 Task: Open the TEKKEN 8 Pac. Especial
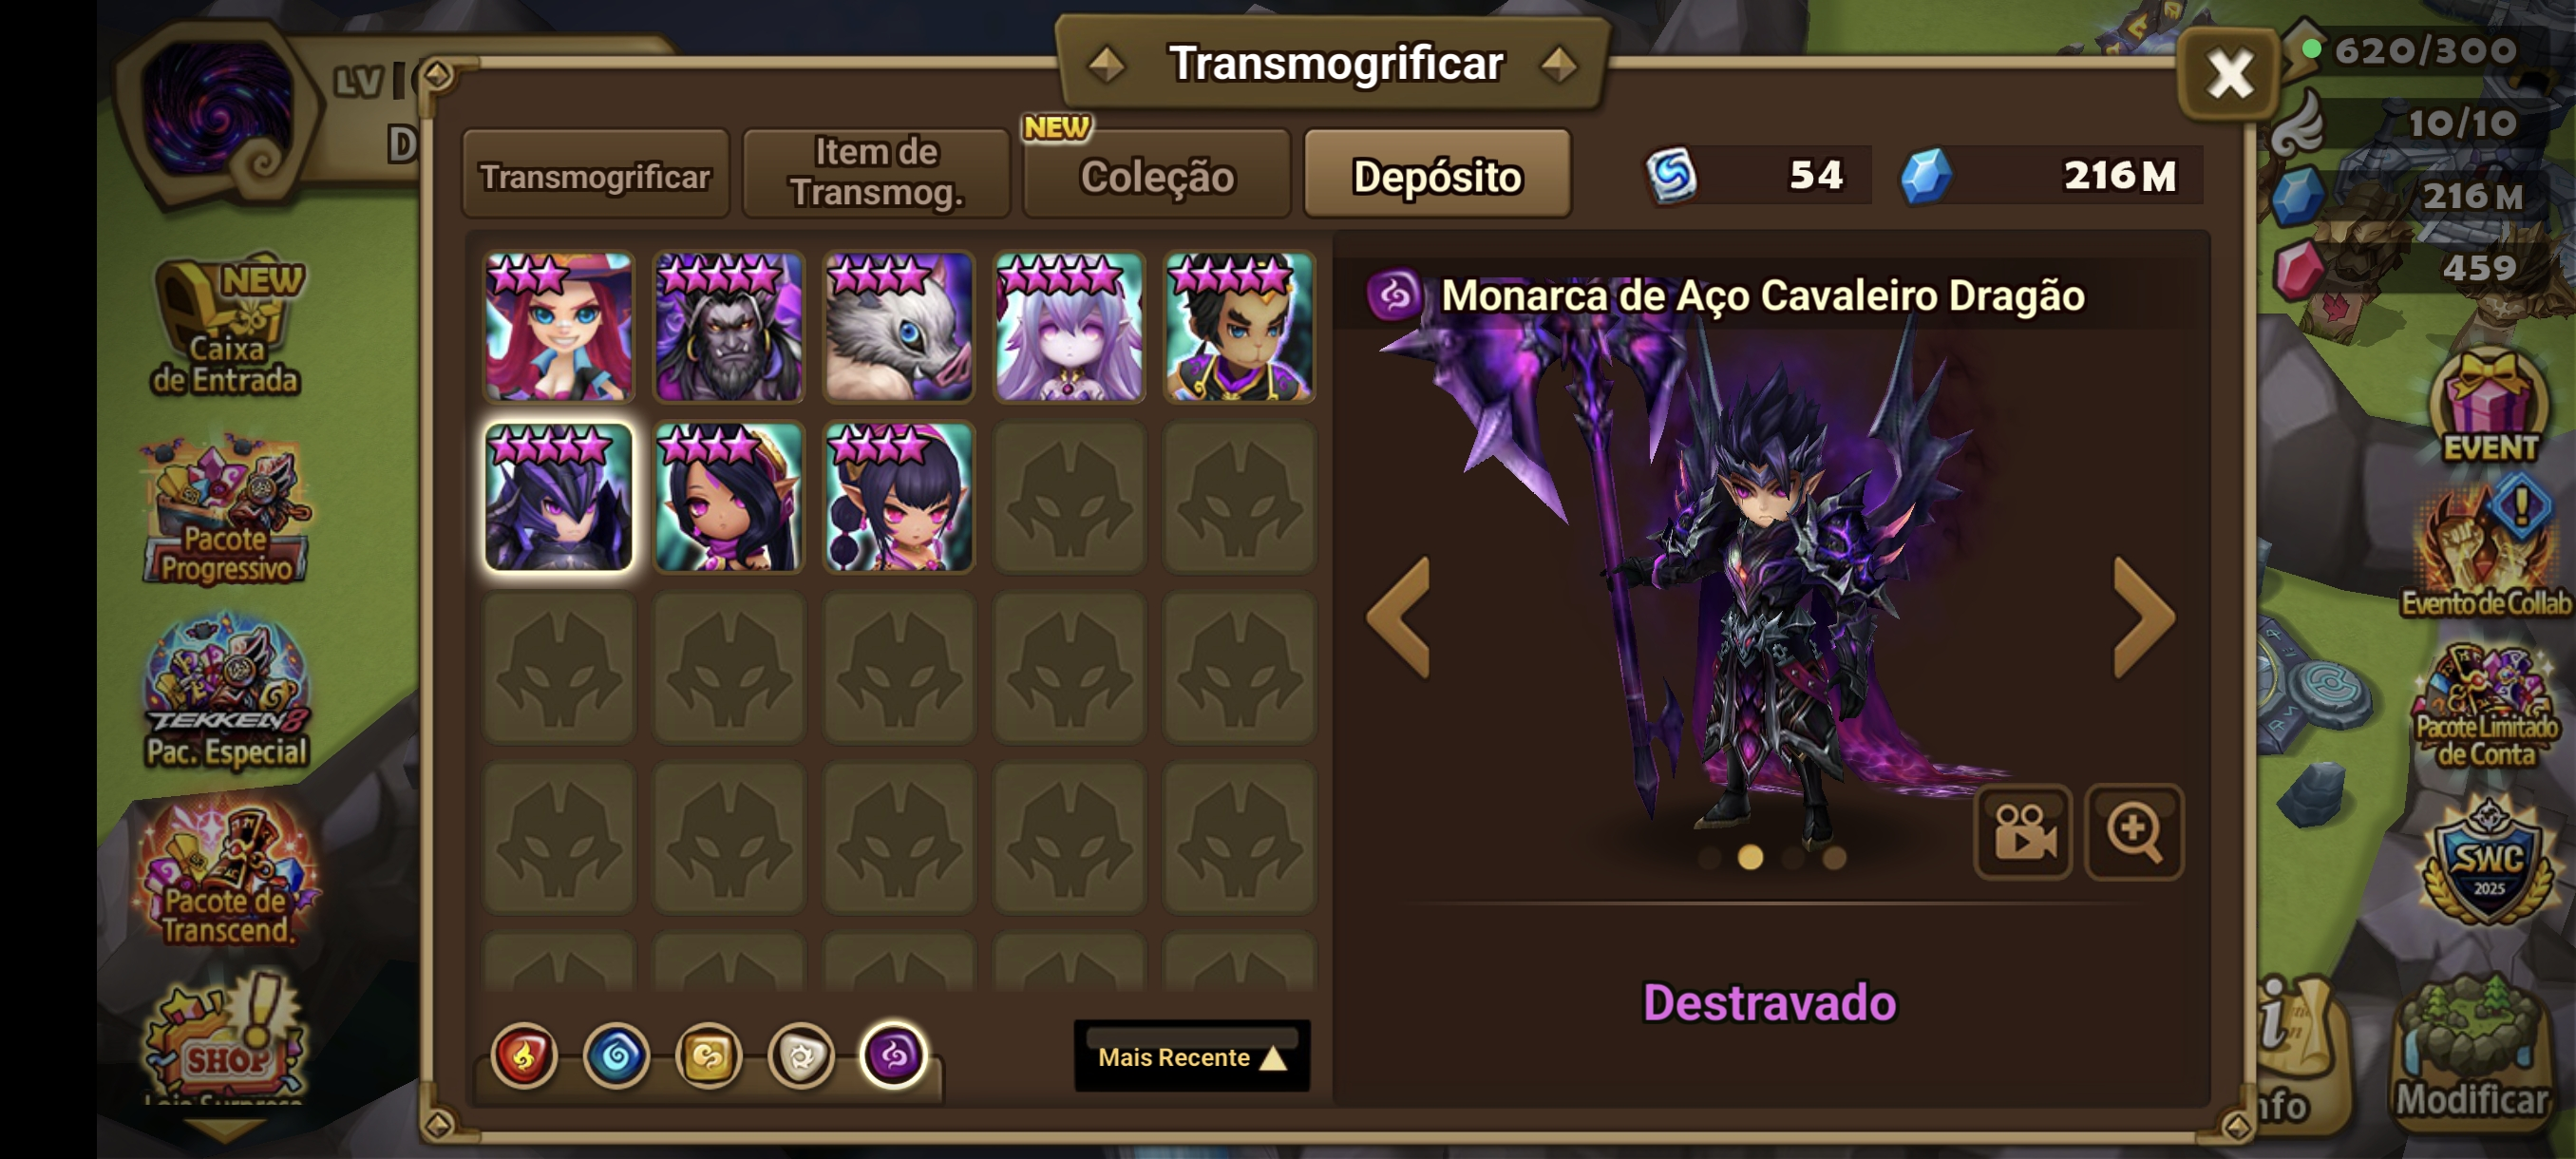227,692
